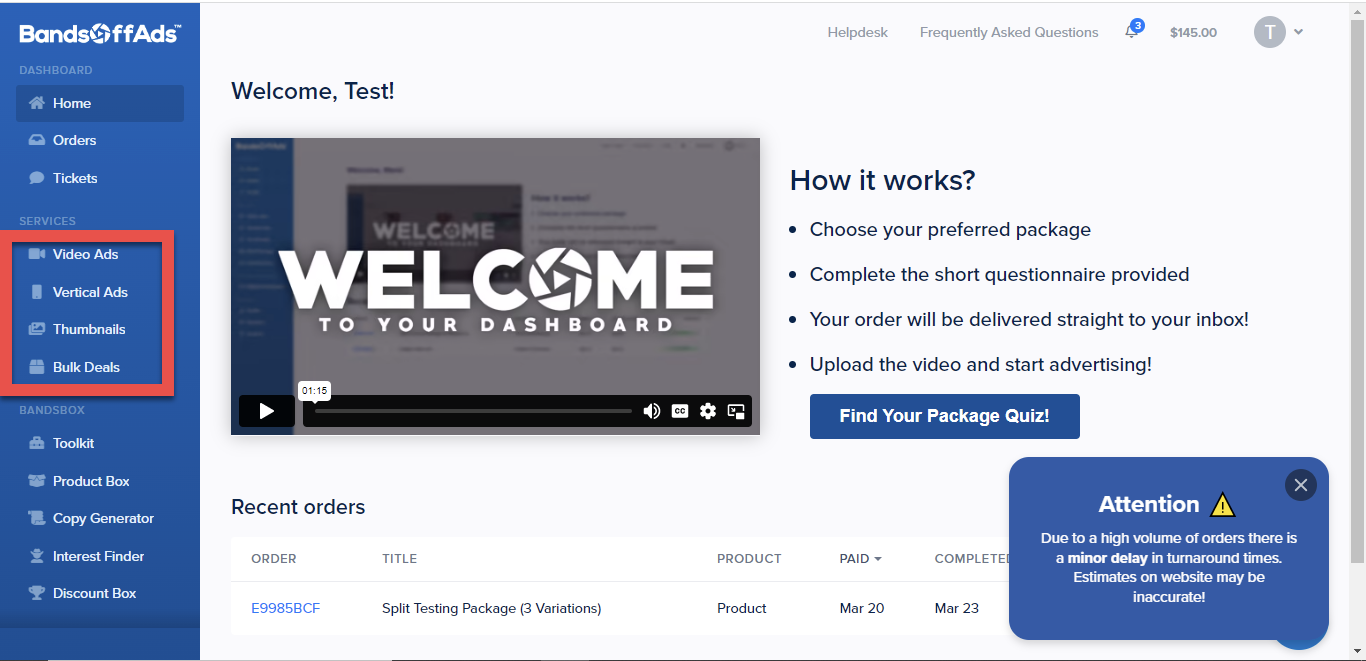Click the Copy Generator scroll icon

pyautogui.click(x=37, y=518)
